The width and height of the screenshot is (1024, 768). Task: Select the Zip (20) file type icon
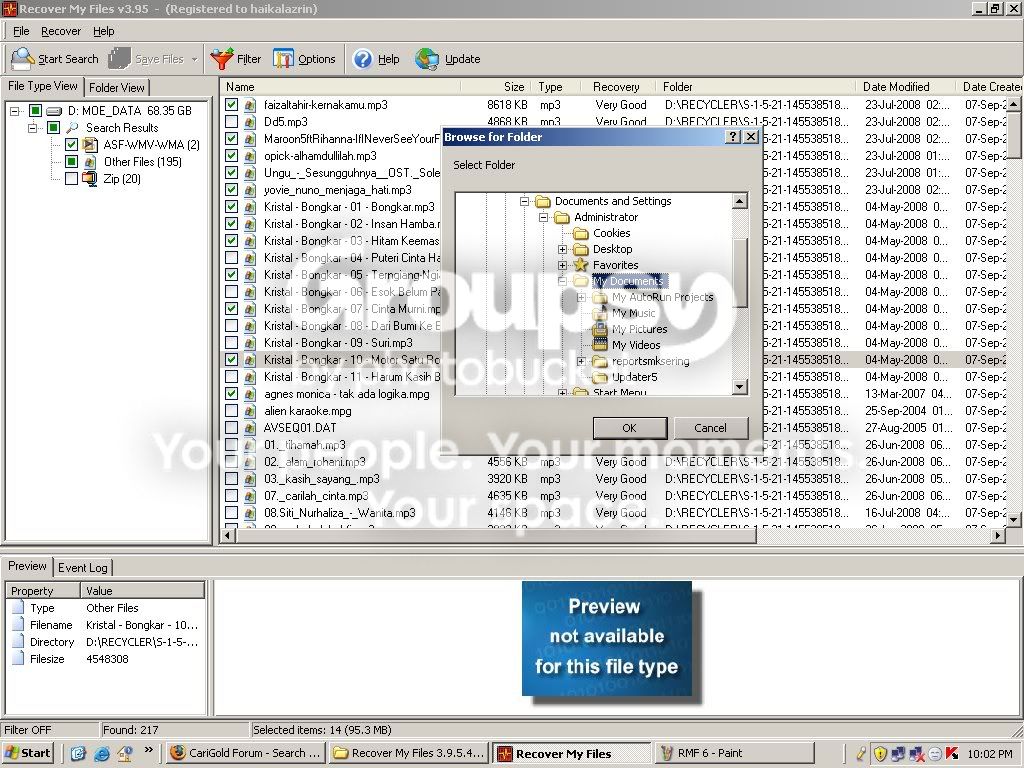tap(89, 178)
